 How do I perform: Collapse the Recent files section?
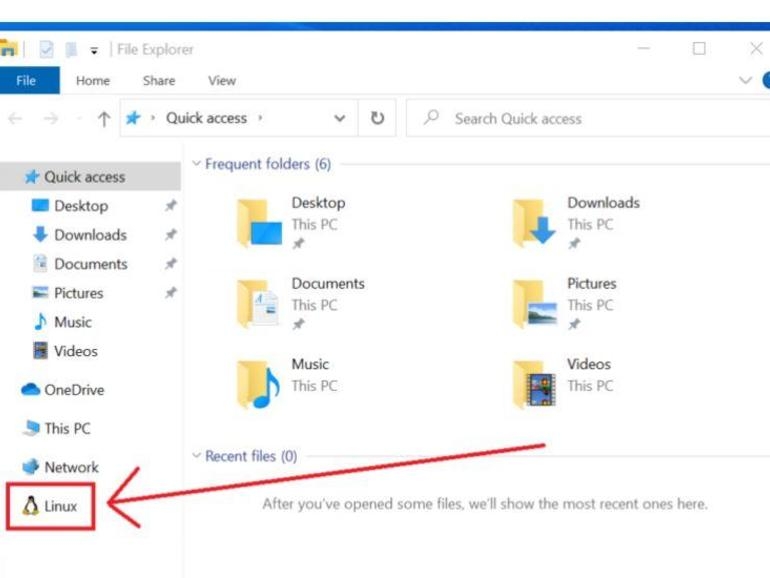196,455
